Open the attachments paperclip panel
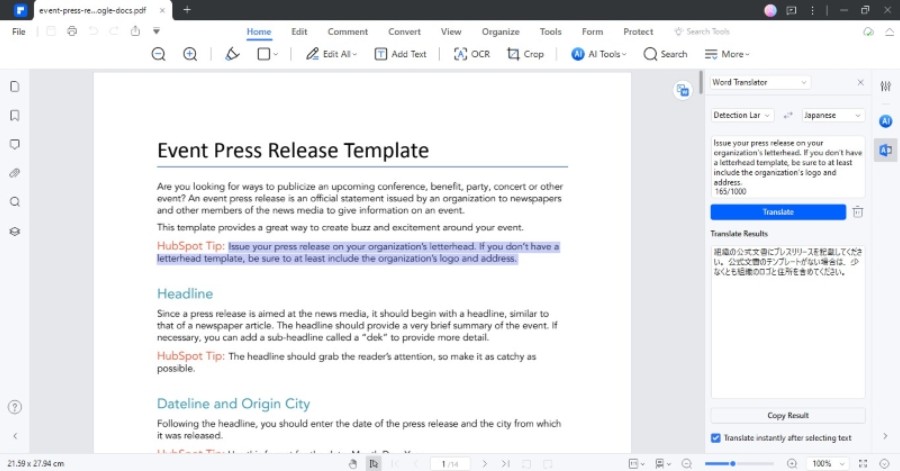 coord(15,173)
